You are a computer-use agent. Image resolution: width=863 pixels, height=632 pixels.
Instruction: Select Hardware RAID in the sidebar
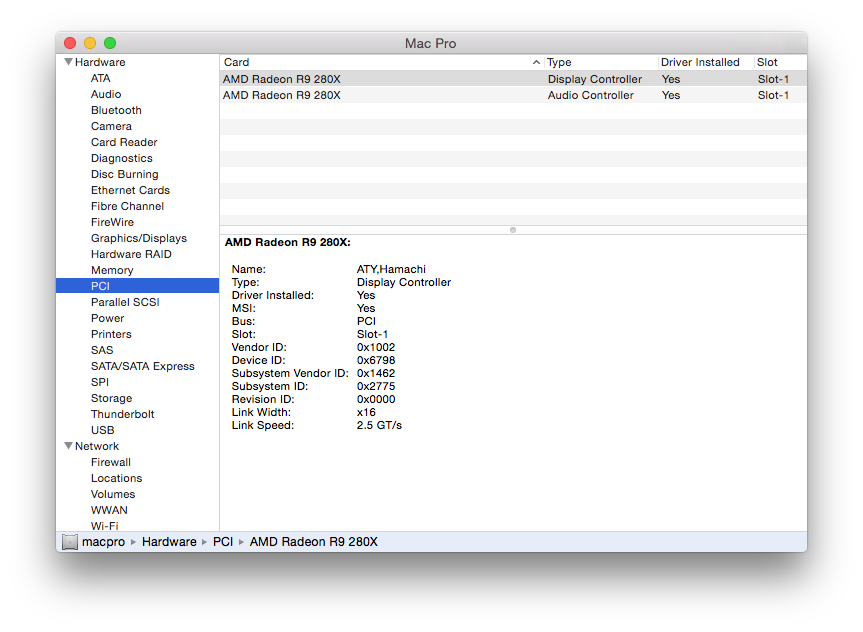click(x=131, y=254)
